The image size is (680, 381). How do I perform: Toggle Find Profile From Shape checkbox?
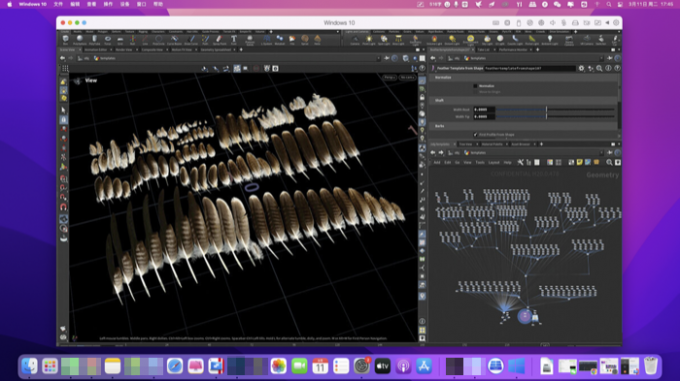(x=475, y=134)
